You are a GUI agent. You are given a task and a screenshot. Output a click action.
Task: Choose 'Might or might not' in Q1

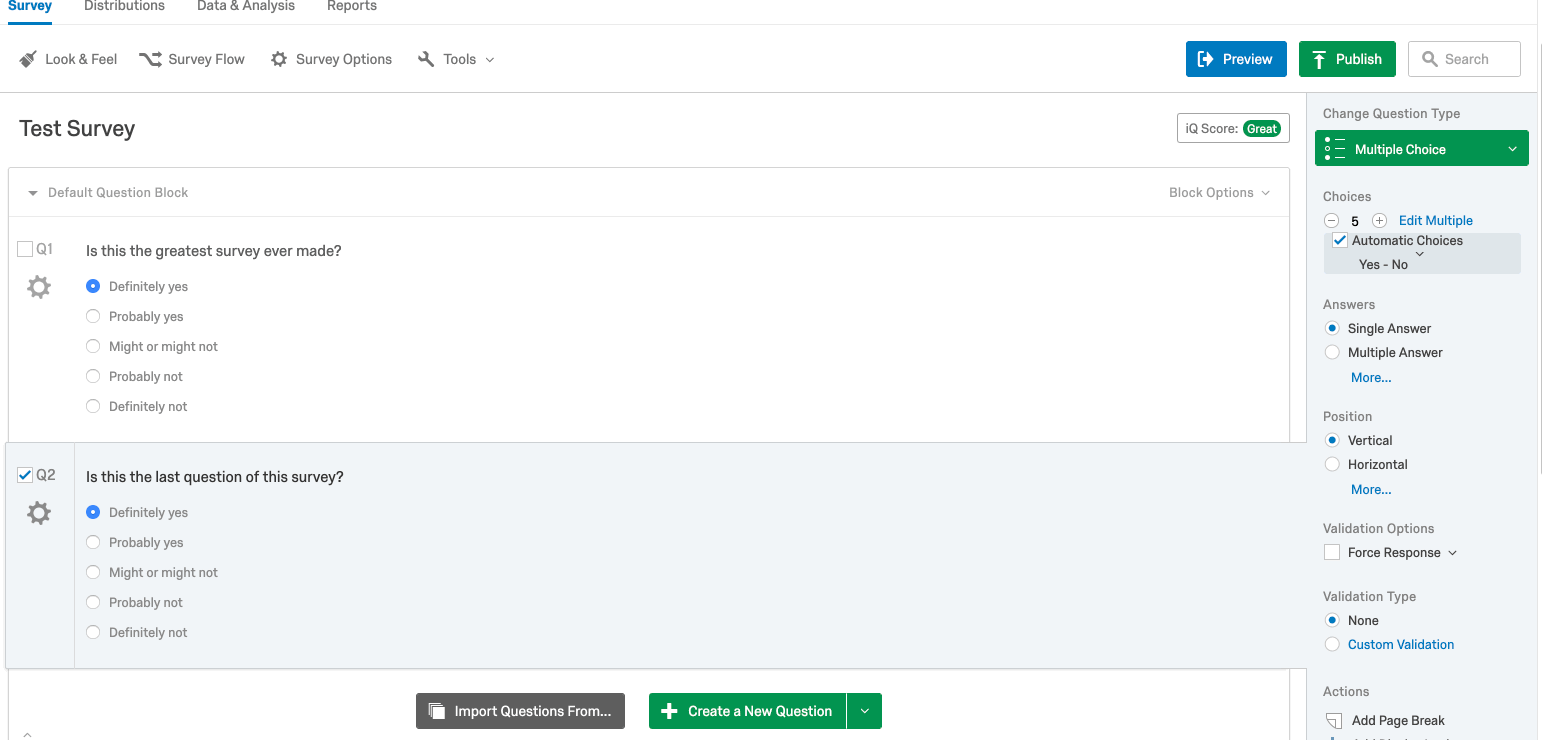point(93,346)
